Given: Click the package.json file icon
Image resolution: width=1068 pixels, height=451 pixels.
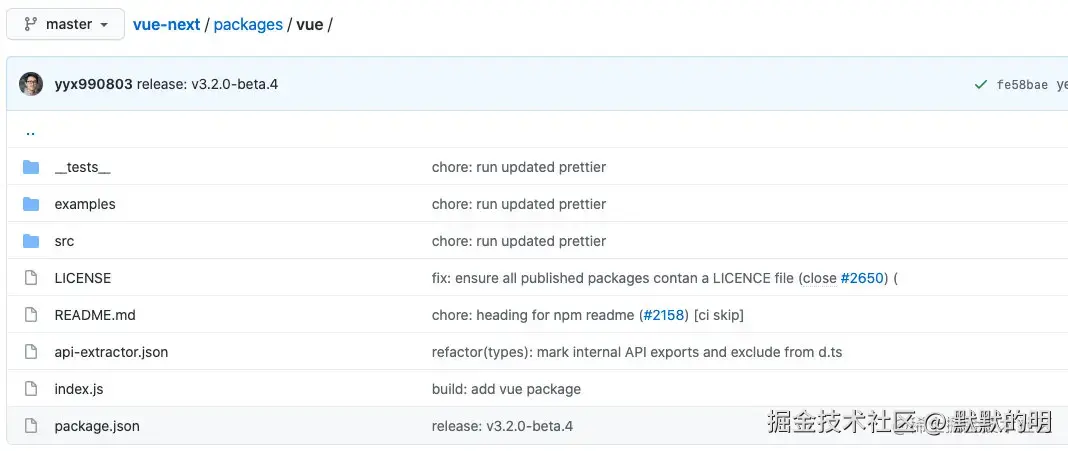Looking at the screenshot, I should click(x=31, y=426).
